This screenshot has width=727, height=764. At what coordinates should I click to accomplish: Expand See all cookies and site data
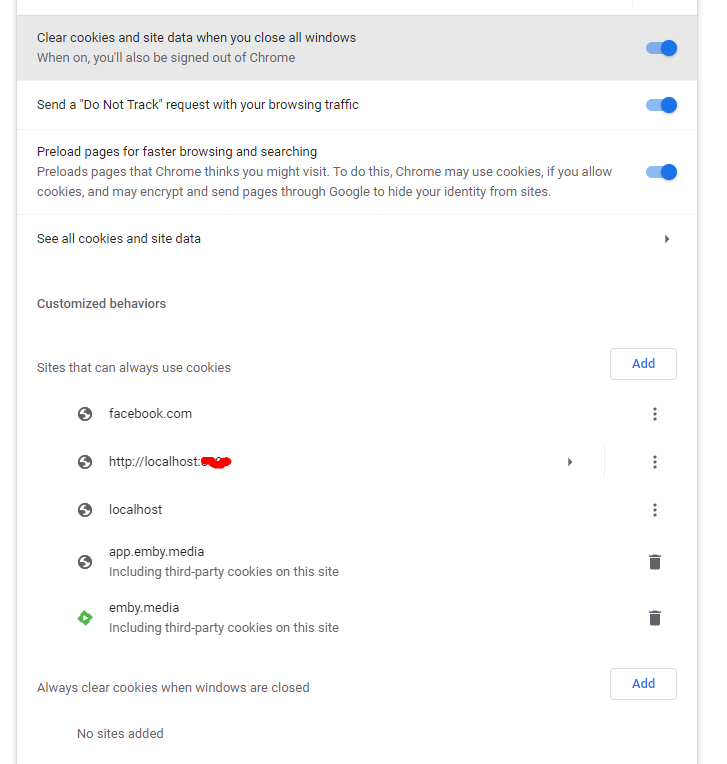[x=667, y=239]
